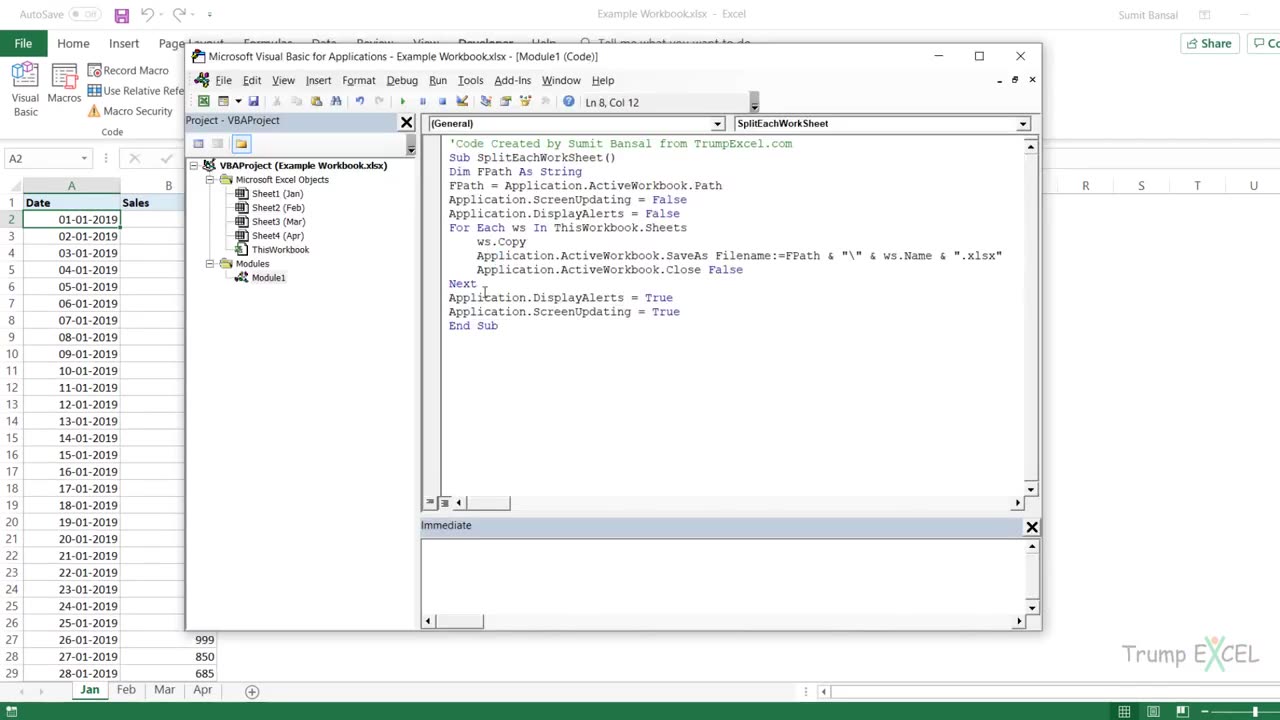
Task: Select Sheet3 (Mar) in project tree
Action: (278, 222)
